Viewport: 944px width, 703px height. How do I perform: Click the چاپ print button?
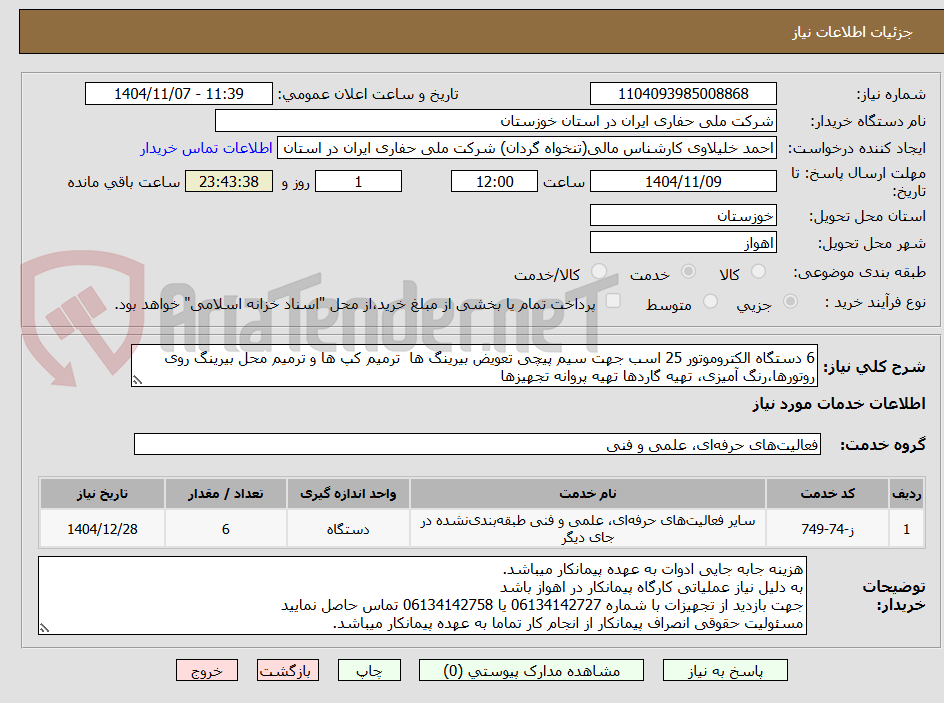point(369,670)
